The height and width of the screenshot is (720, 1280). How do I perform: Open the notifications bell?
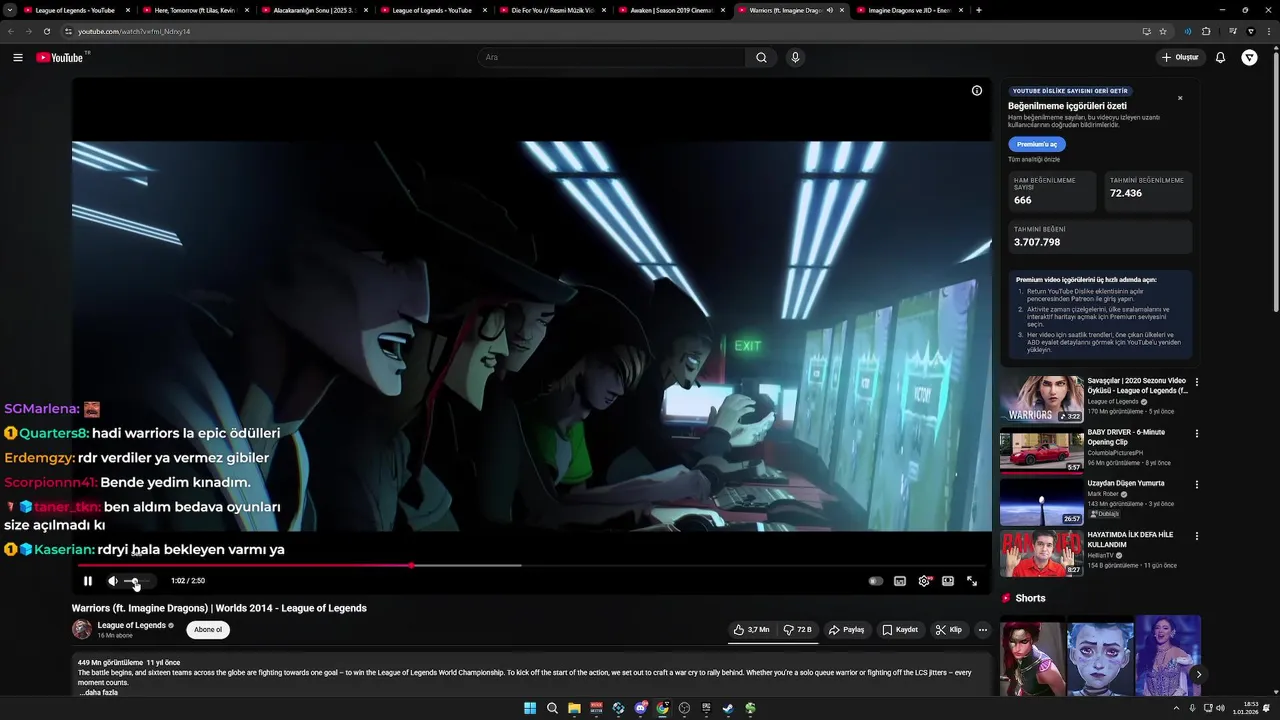pos(1220,58)
